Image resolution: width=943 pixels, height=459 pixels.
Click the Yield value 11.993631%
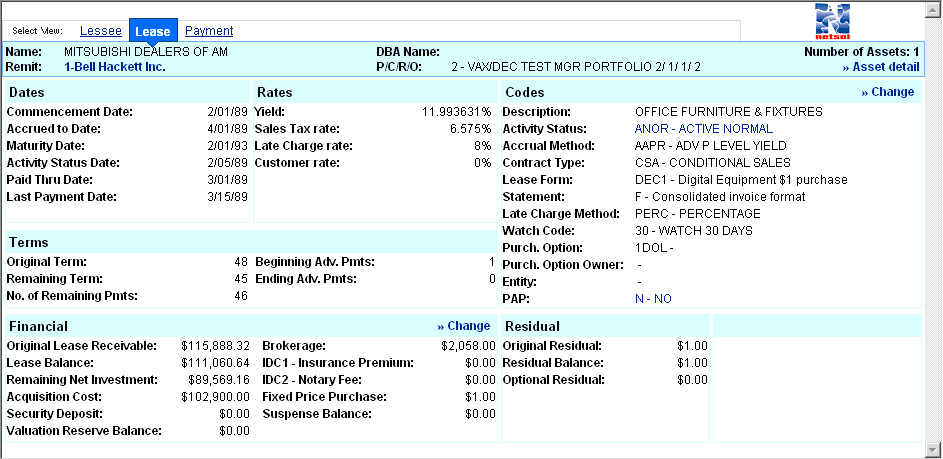[x=456, y=112]
